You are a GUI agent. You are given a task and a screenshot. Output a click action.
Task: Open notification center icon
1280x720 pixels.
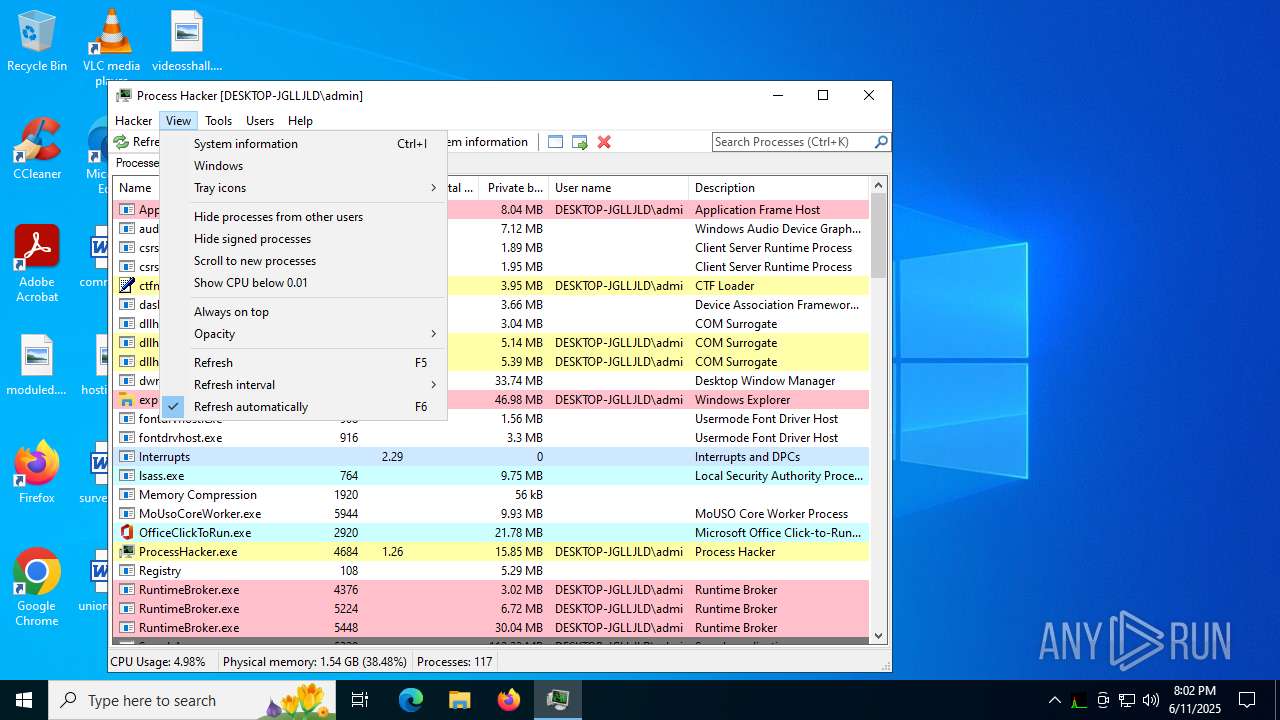pyautogui.click(x=1247, y=700)
